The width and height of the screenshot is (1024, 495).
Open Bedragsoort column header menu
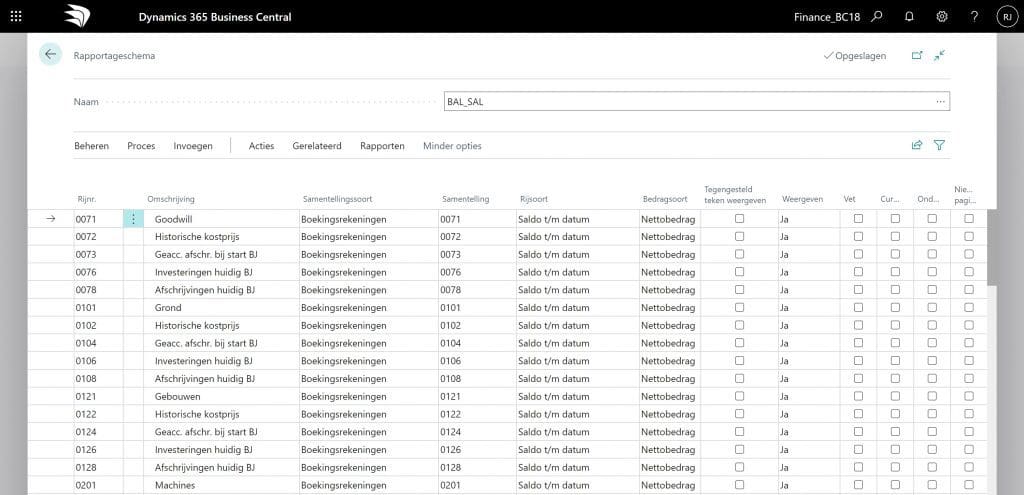pos(664,199)
